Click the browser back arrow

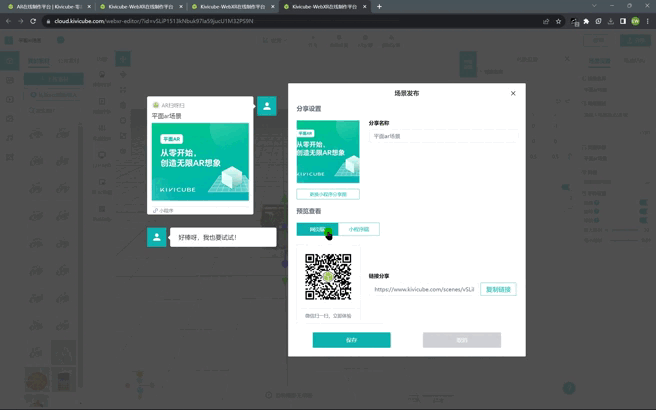coord(9,21)
